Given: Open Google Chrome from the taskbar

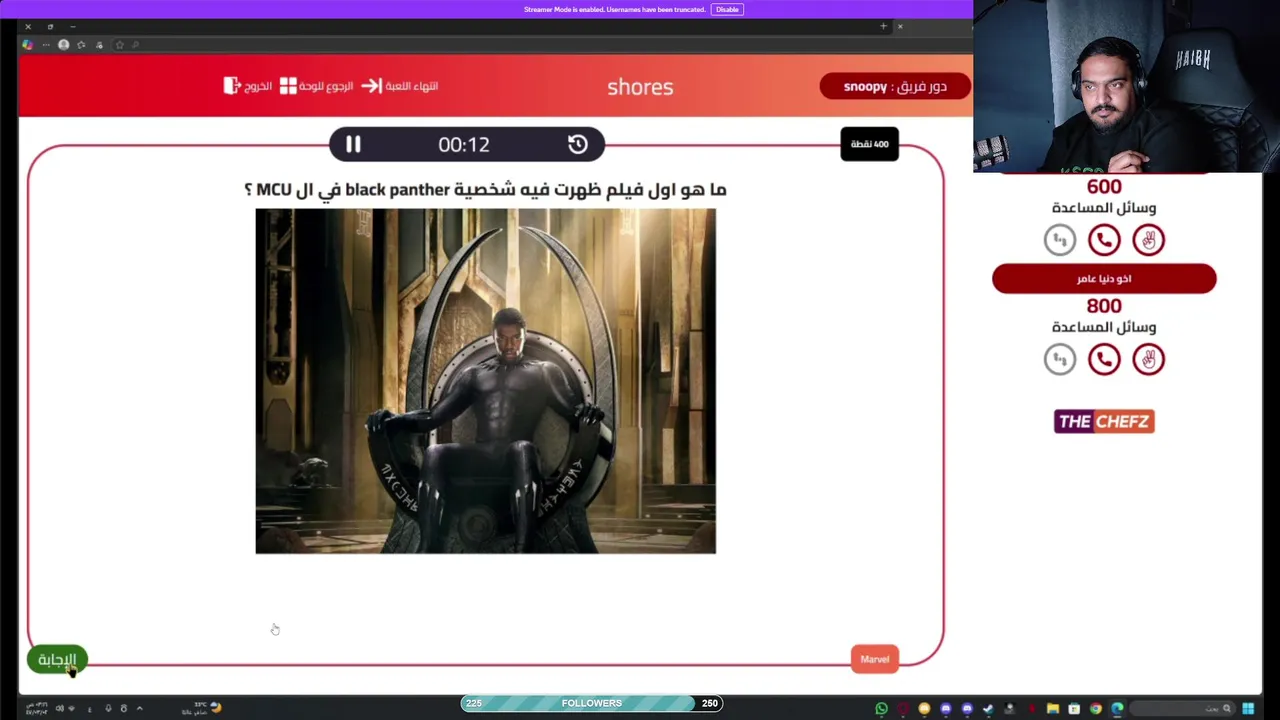Looking at the screenshot, I should (x=1096, y=709).
